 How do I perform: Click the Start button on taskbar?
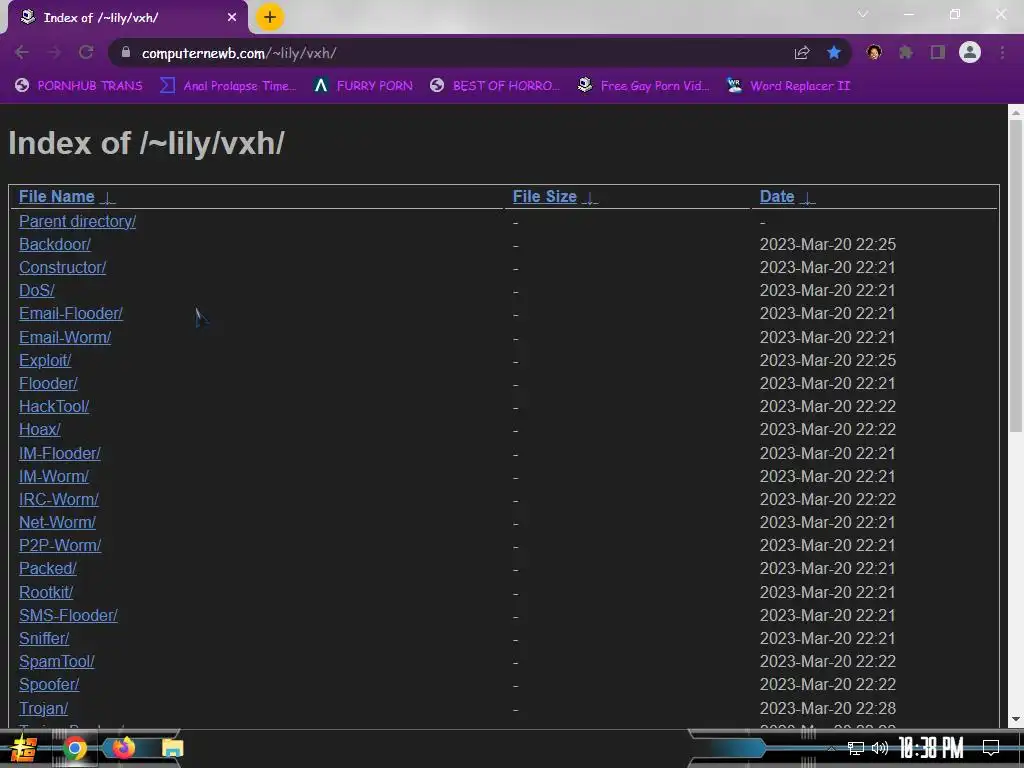(24, 748)
